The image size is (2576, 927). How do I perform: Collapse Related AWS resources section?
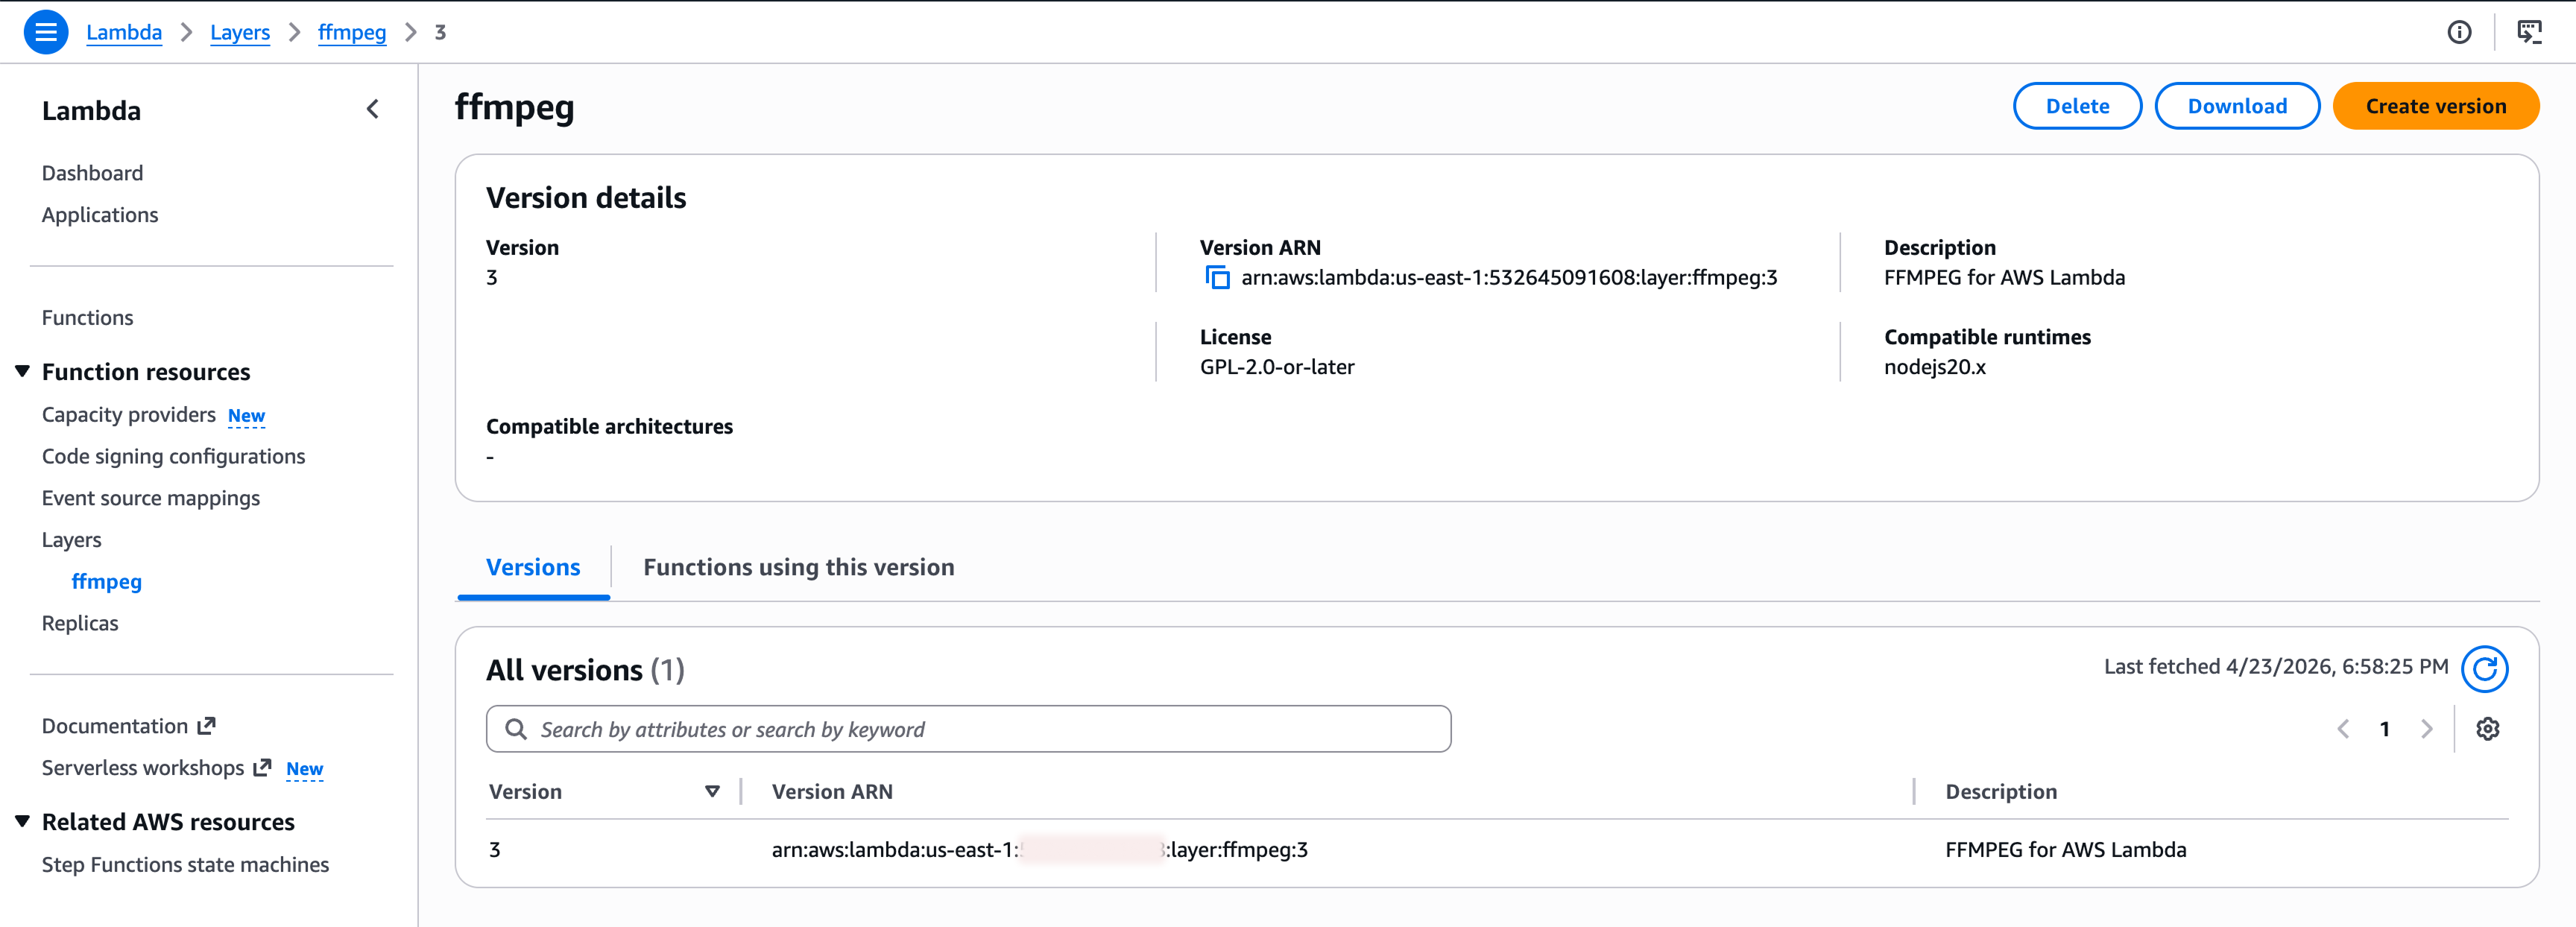click(x=22, y=822)
